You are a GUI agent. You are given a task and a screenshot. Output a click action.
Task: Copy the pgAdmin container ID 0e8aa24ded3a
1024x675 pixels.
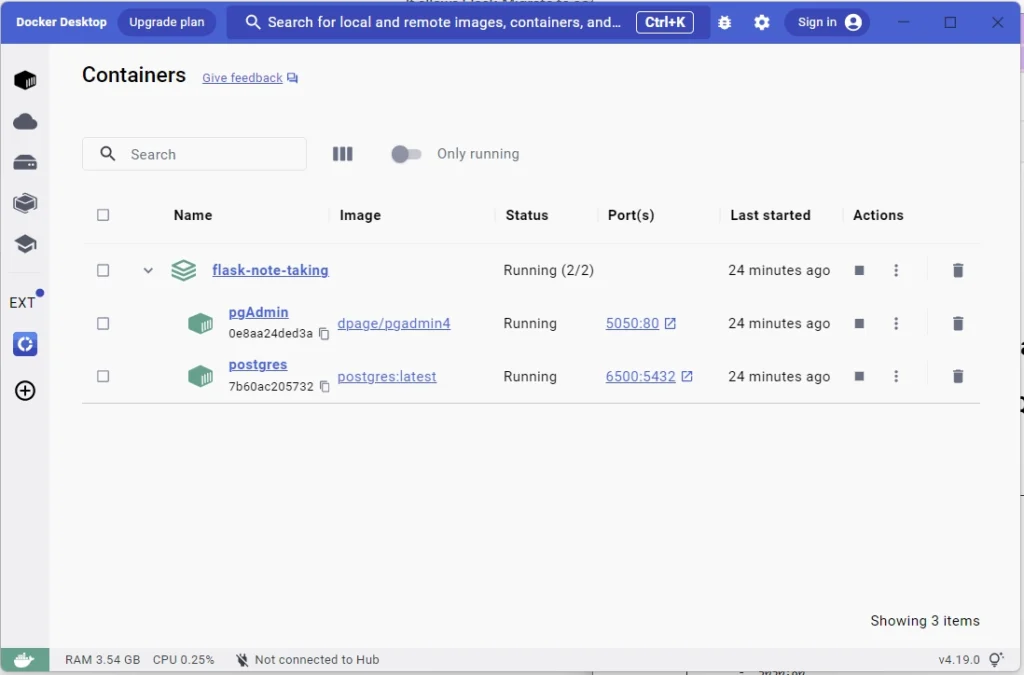324,334
